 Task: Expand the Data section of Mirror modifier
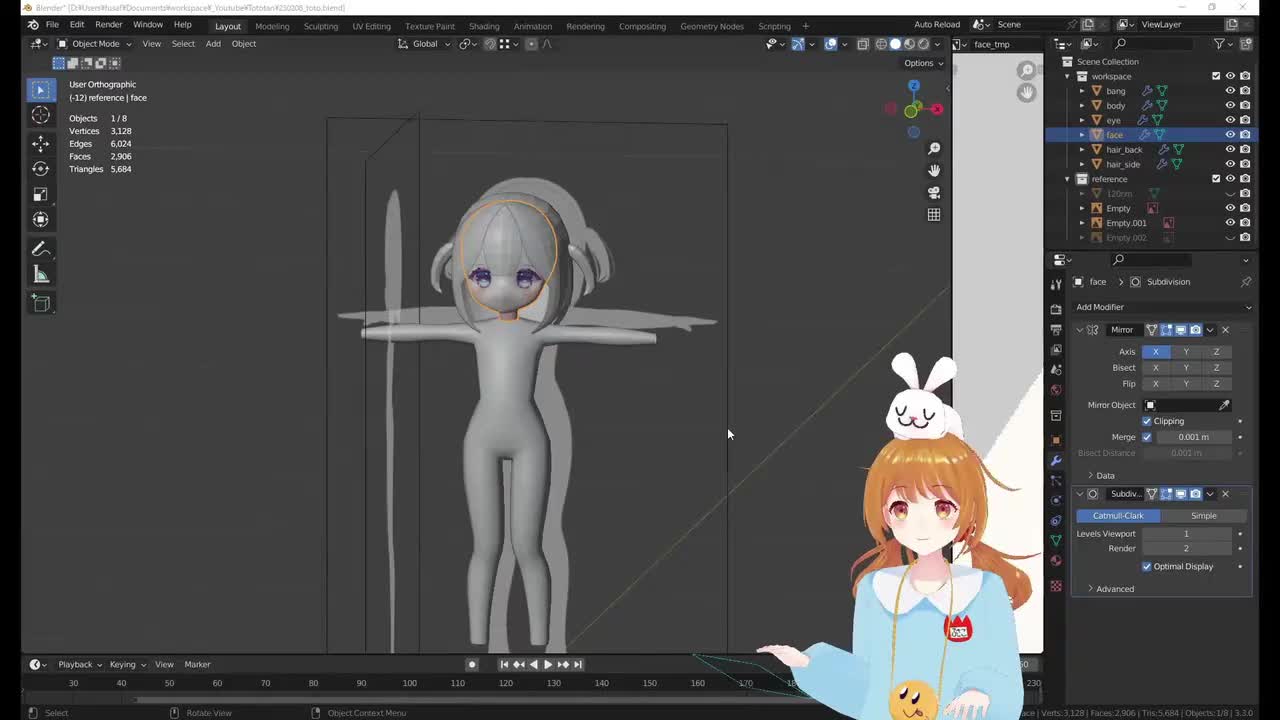click(x=1100, y=475)
